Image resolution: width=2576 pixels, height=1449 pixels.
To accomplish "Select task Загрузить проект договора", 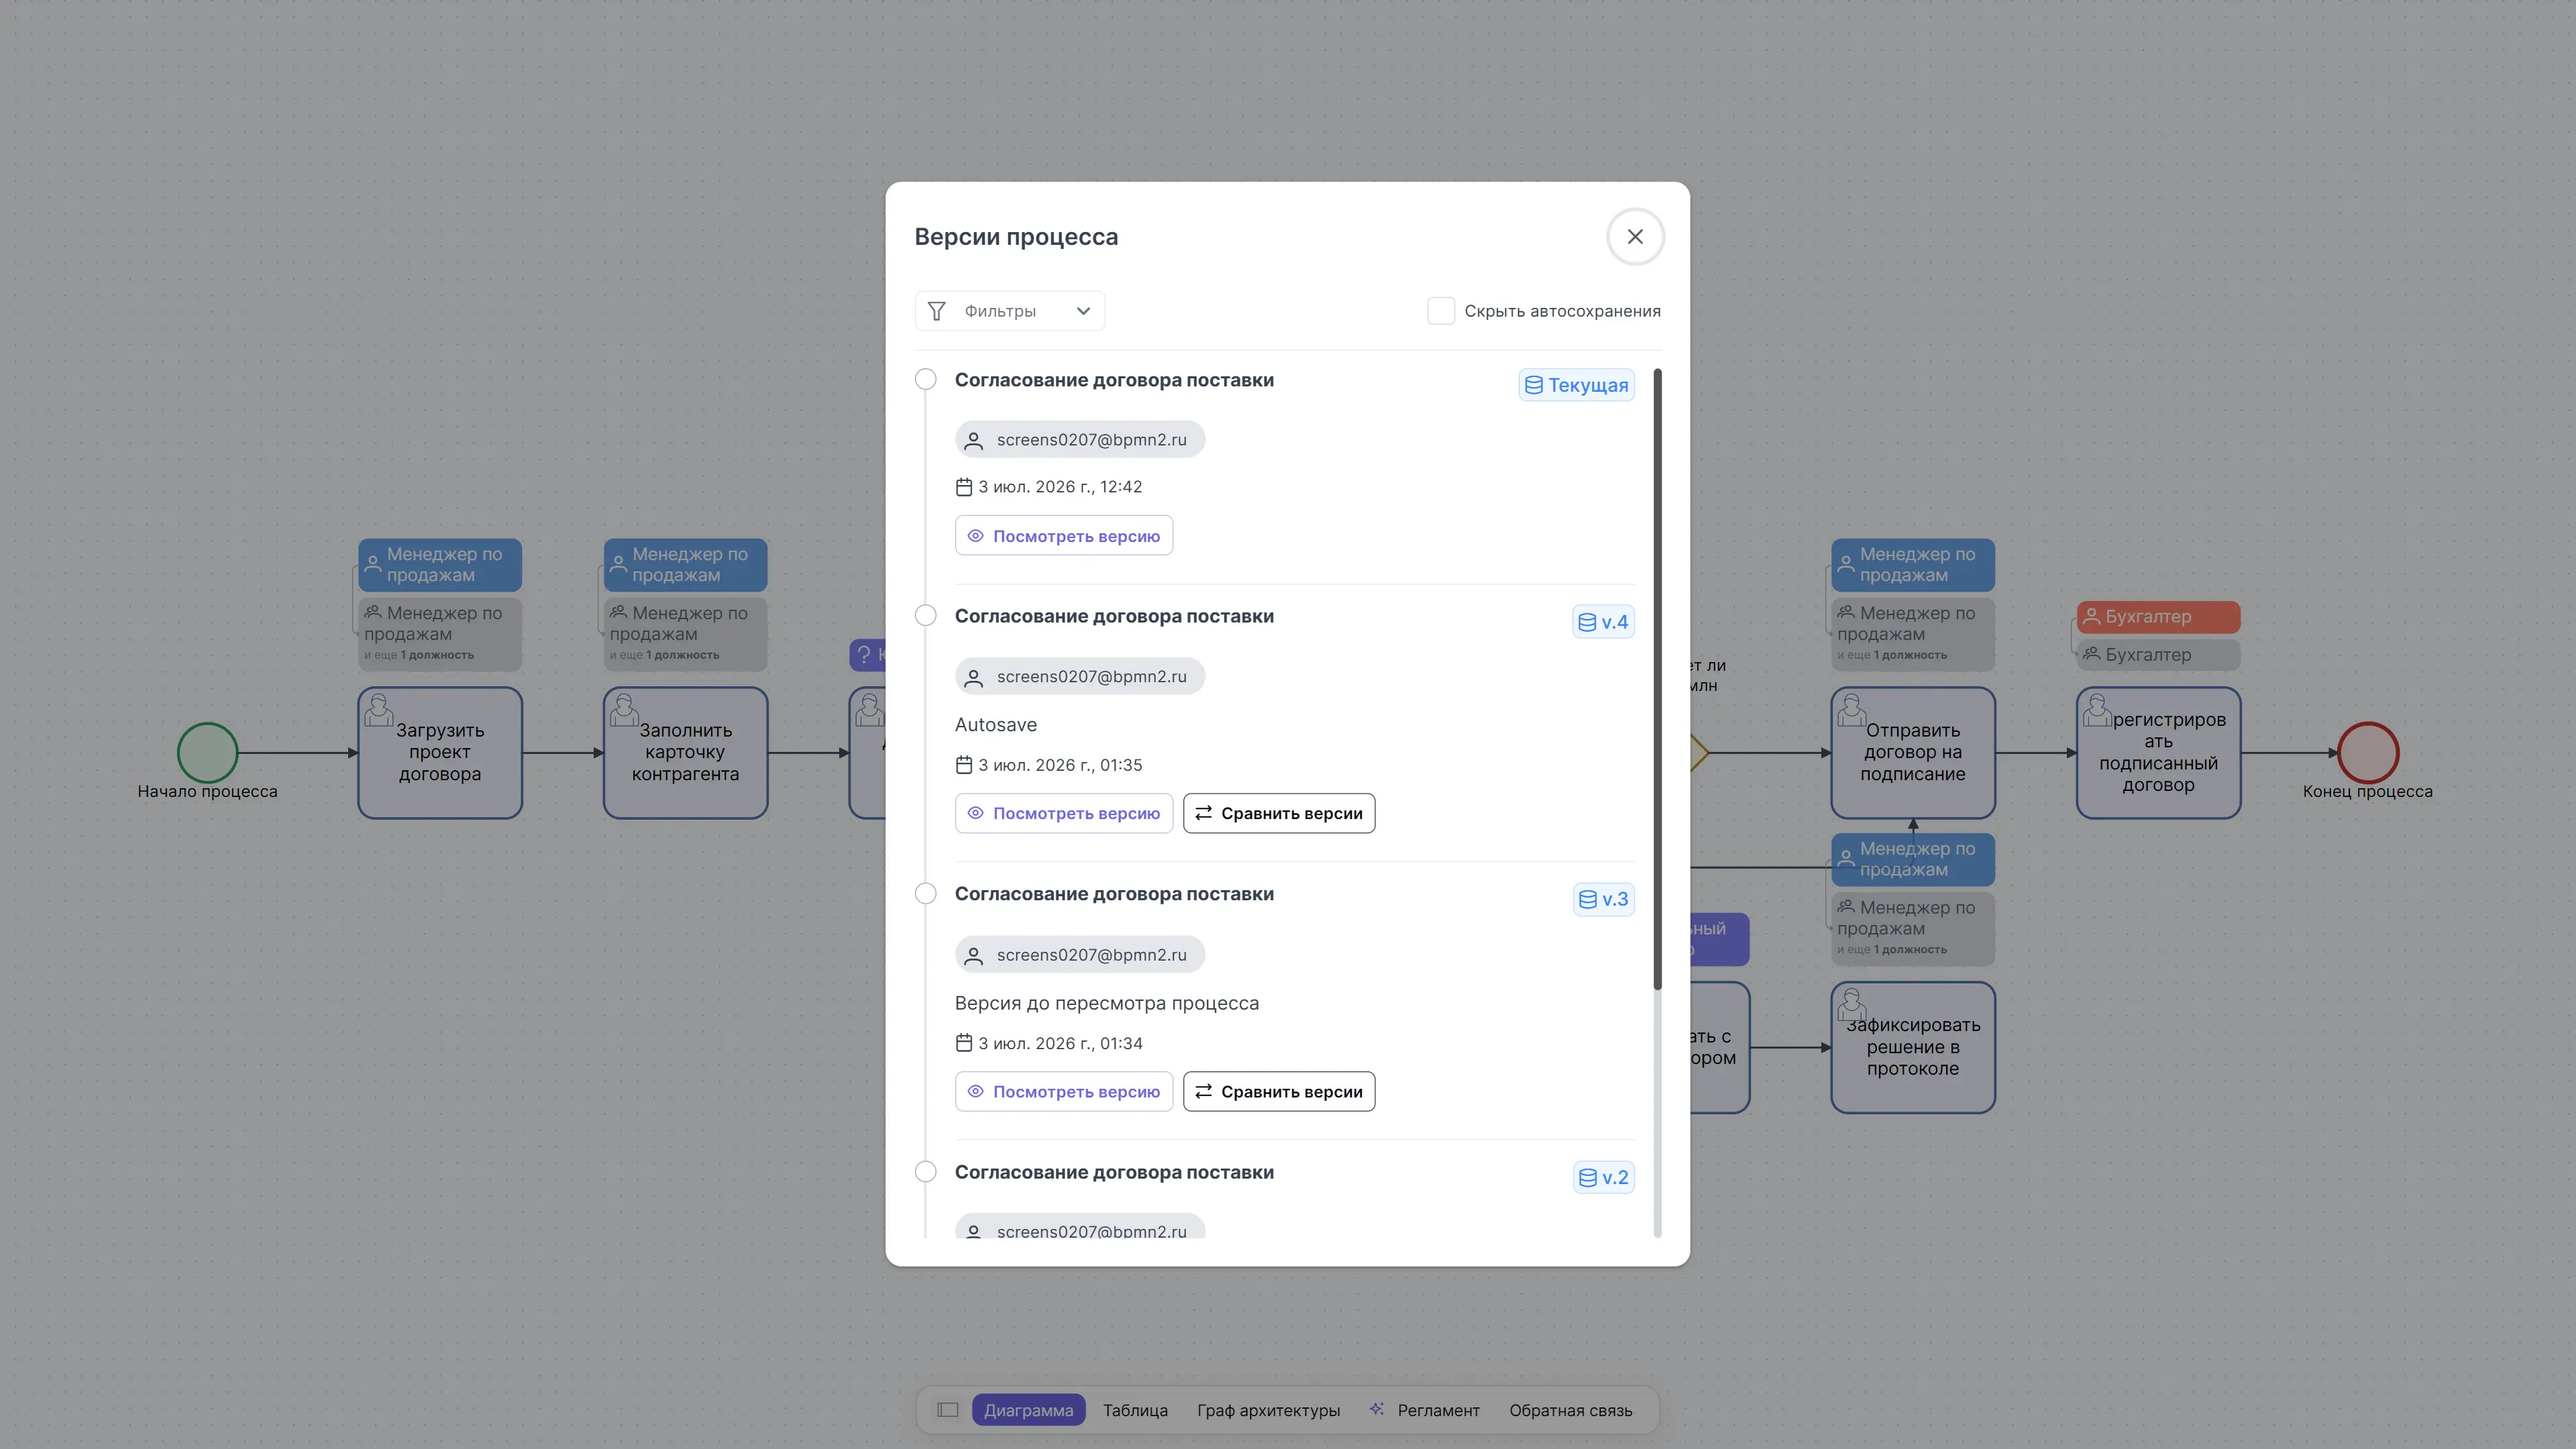I will 440,752.
